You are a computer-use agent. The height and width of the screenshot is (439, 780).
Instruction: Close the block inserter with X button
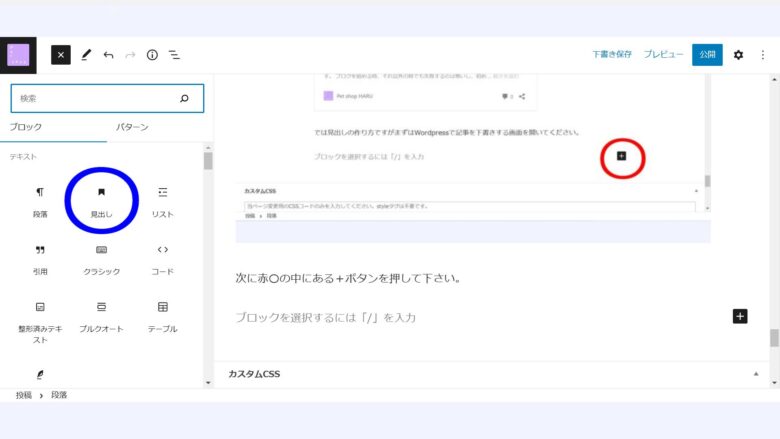(61, 55)
